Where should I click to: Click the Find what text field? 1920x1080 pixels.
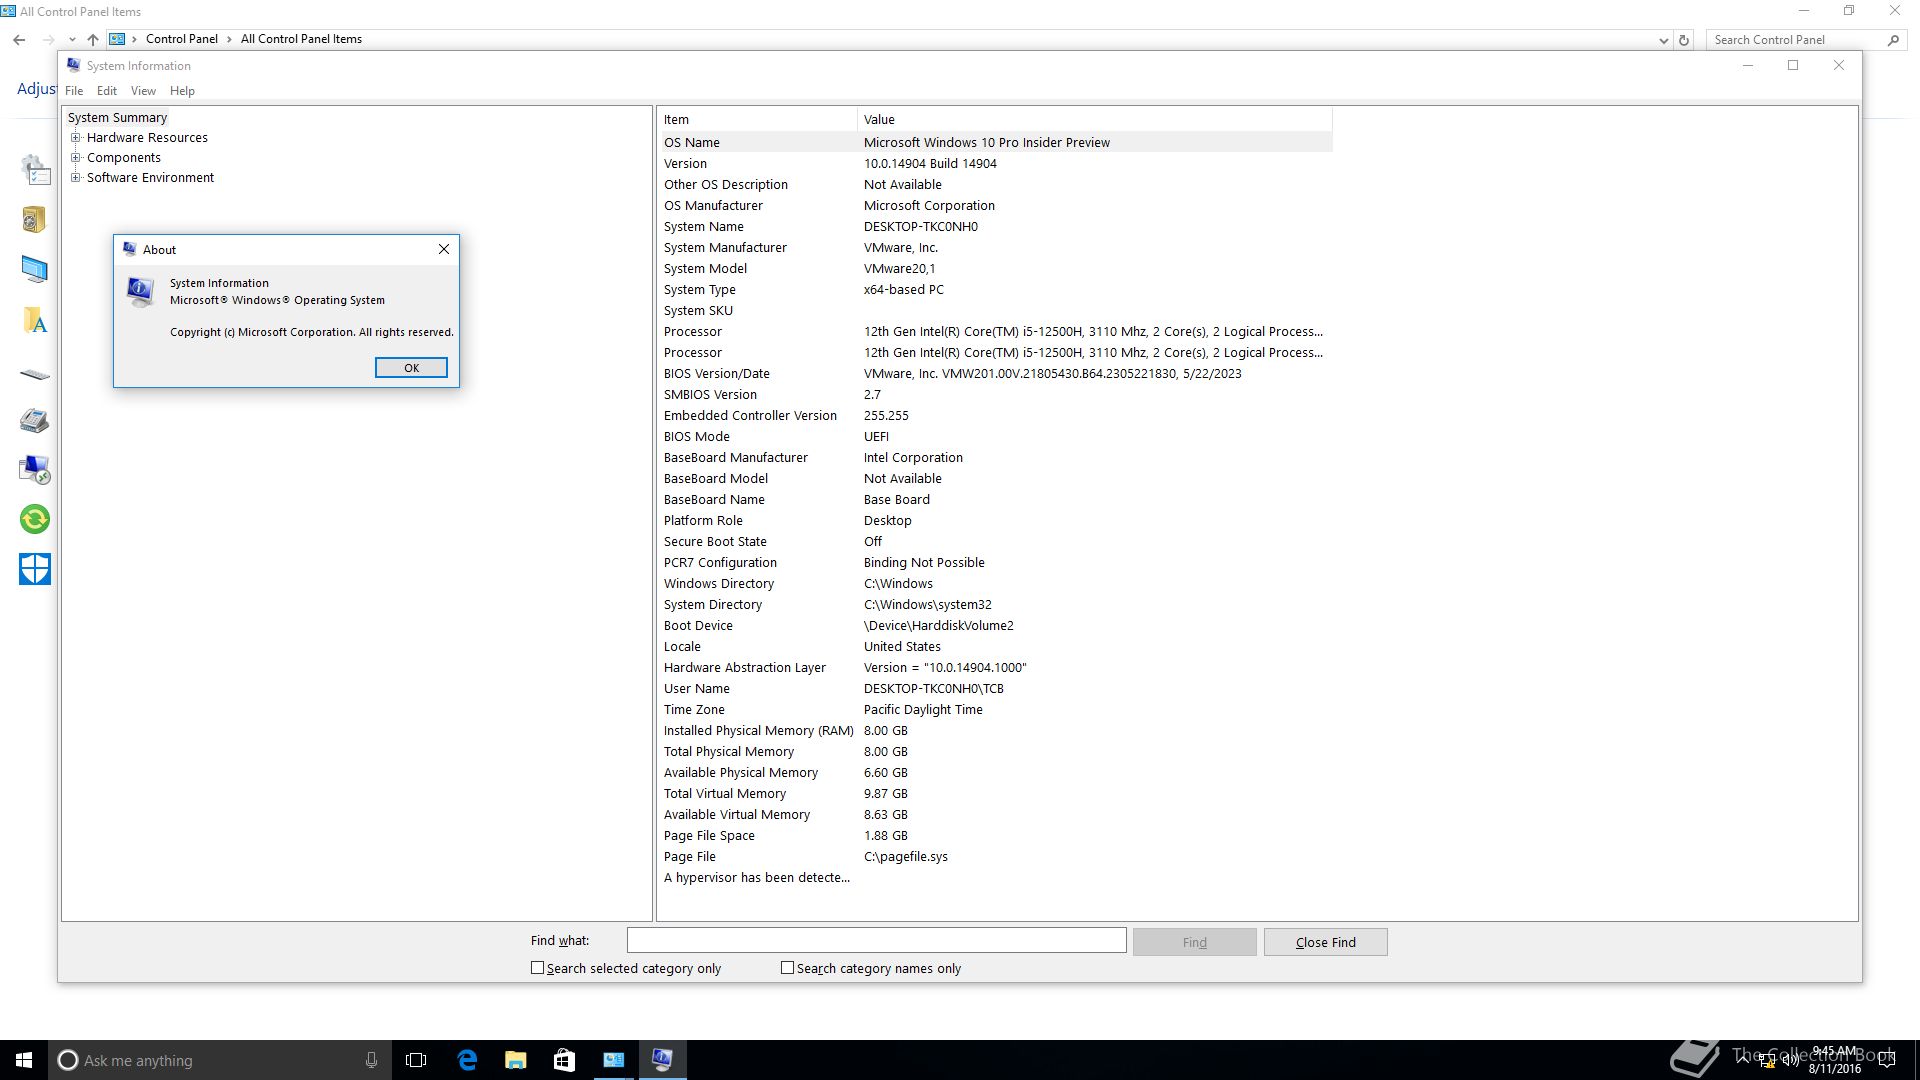click(876, 940)
